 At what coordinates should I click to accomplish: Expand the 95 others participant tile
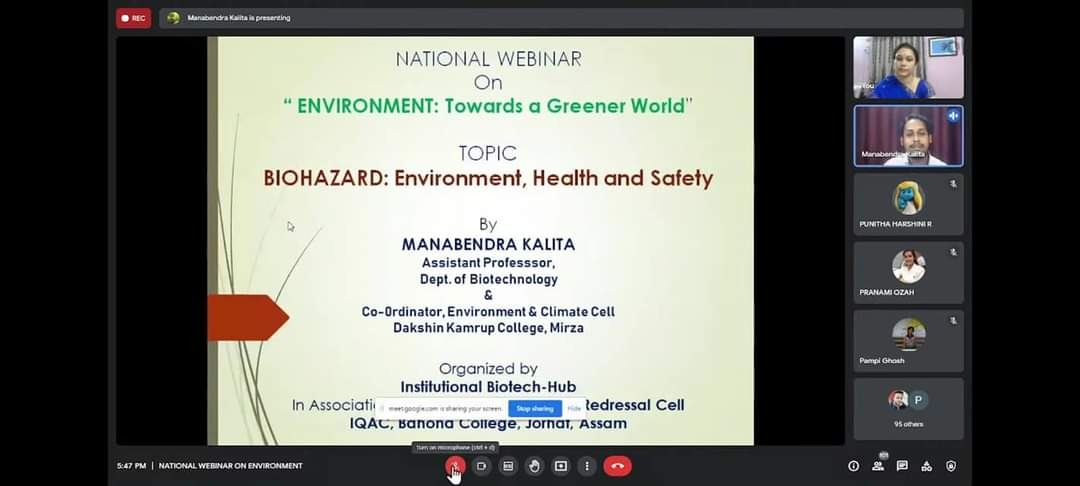point(908,408)
